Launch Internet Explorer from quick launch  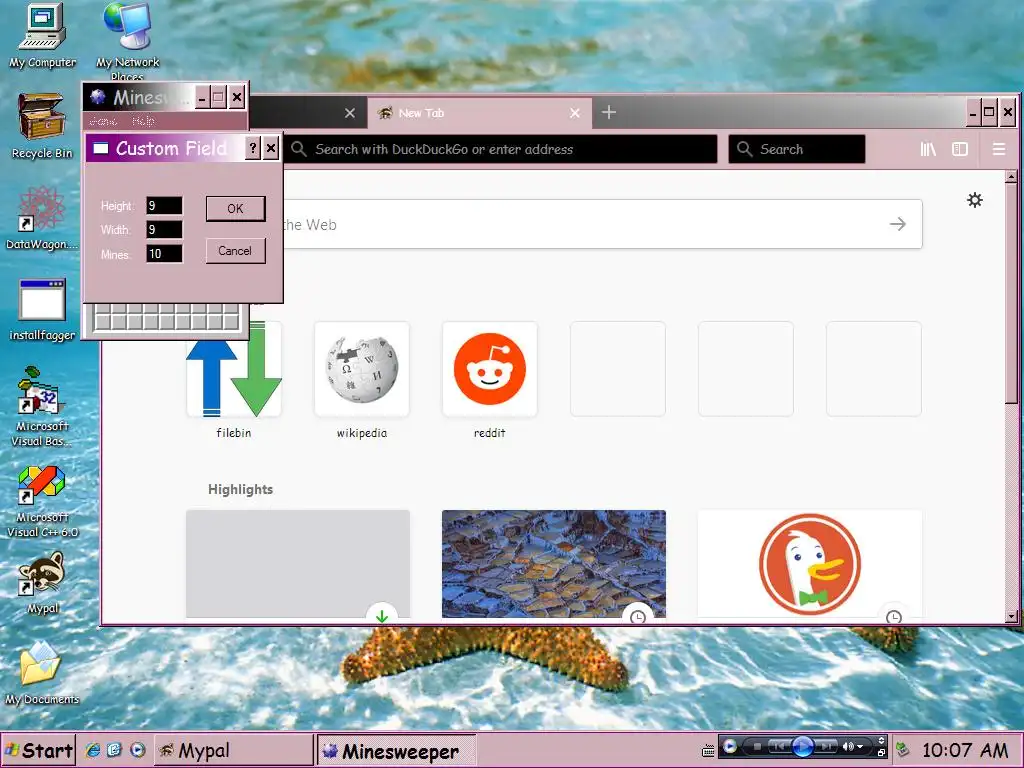tap(93, 750)
